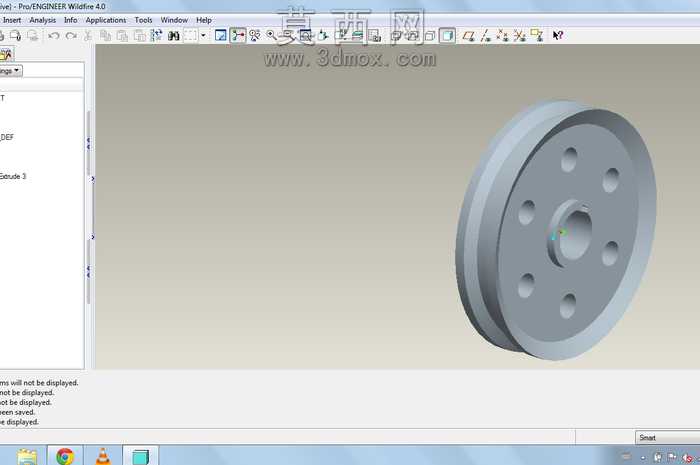Click the message reading "een saved."
Viewport: 700px width, 465px height.
pyautogui.click(x=17, y=412)
